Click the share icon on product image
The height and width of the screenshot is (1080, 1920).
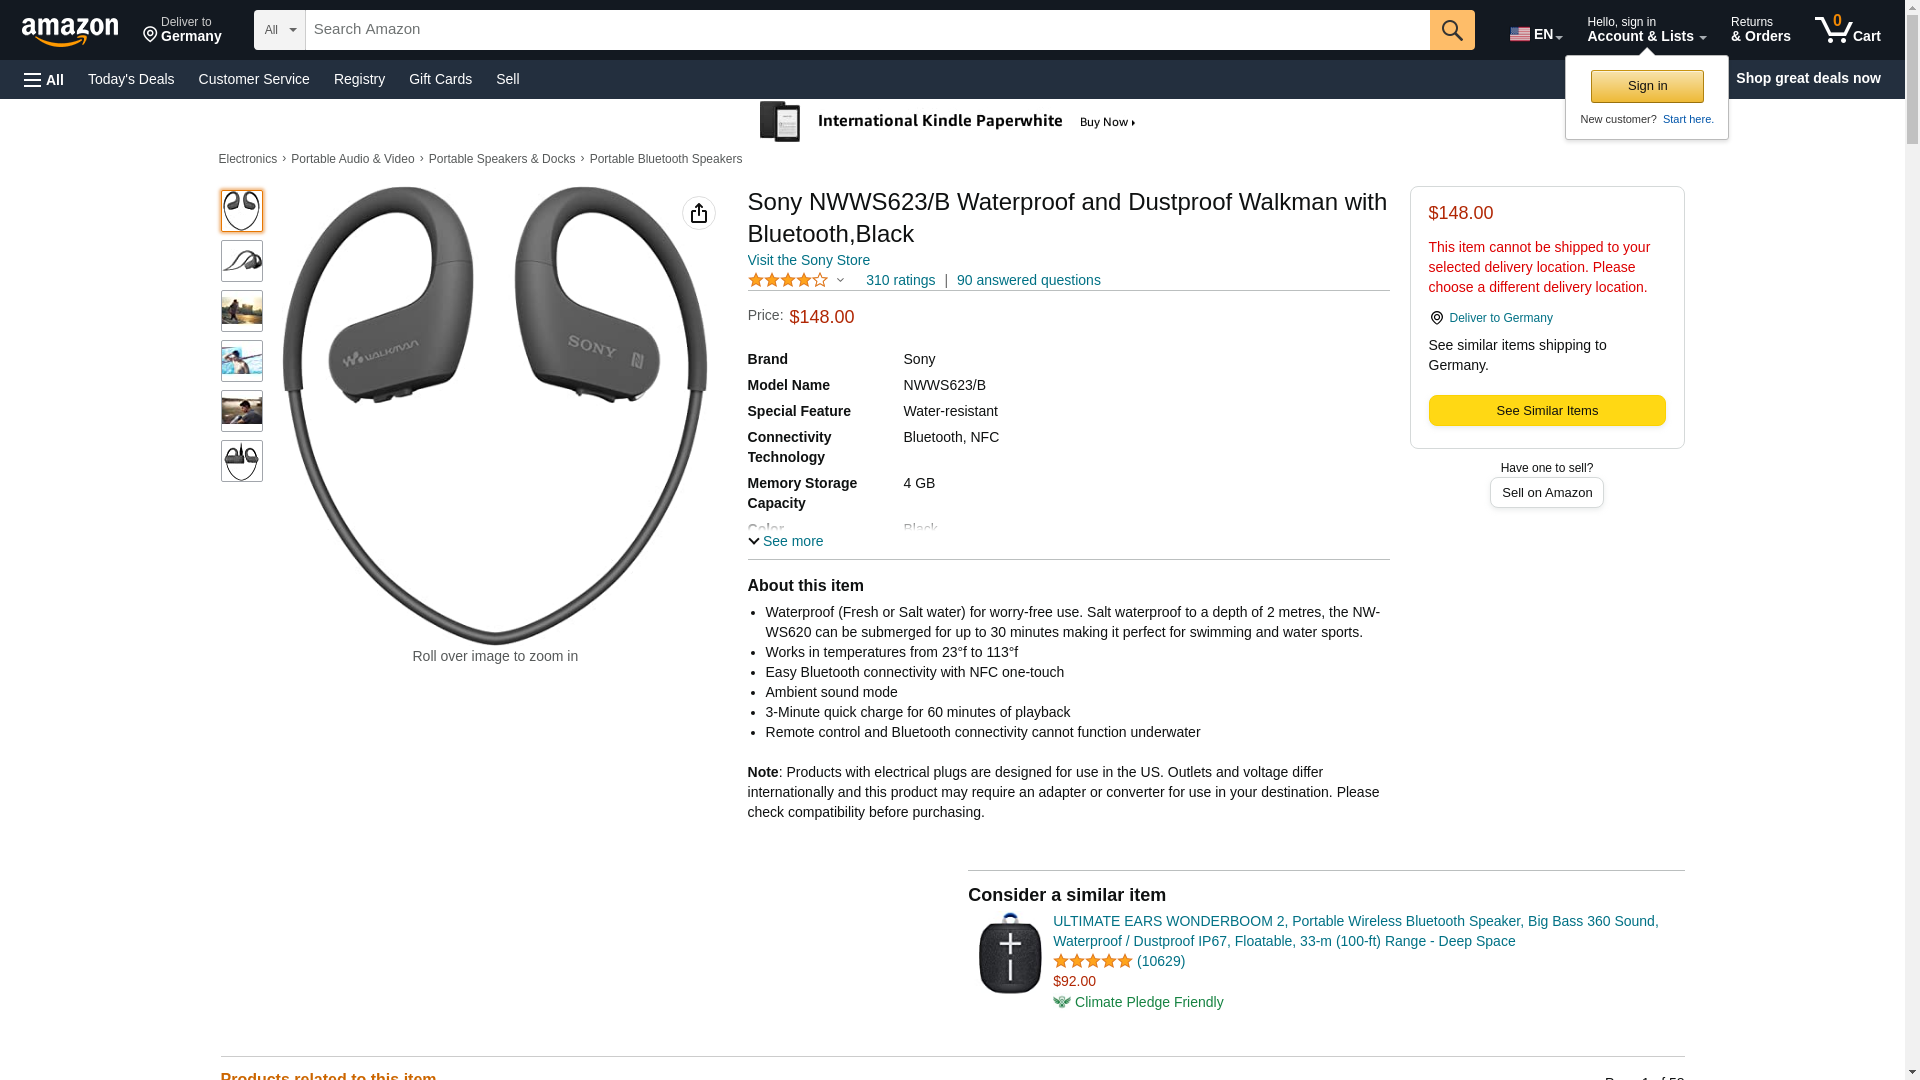pyautogui.click(x=698, y=213)
